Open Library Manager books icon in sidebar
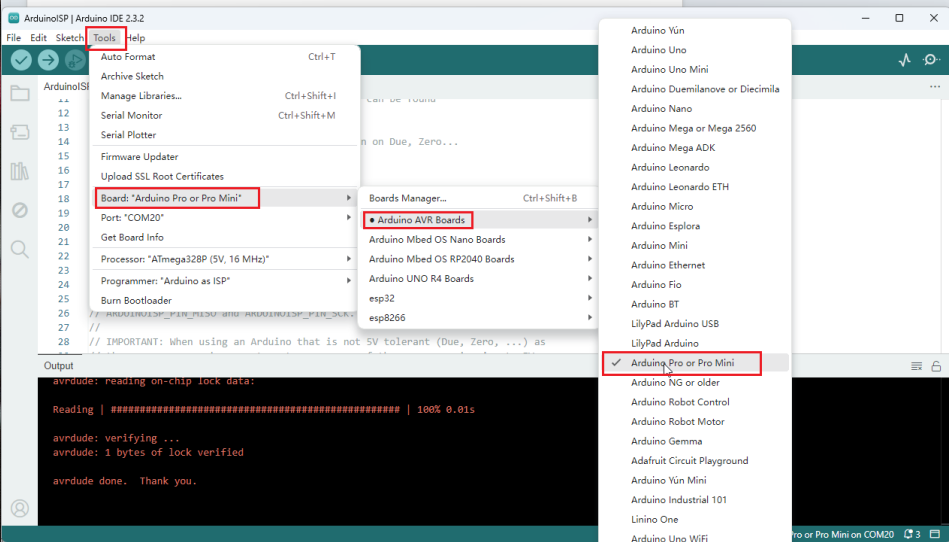 click(x=19, y=171)
